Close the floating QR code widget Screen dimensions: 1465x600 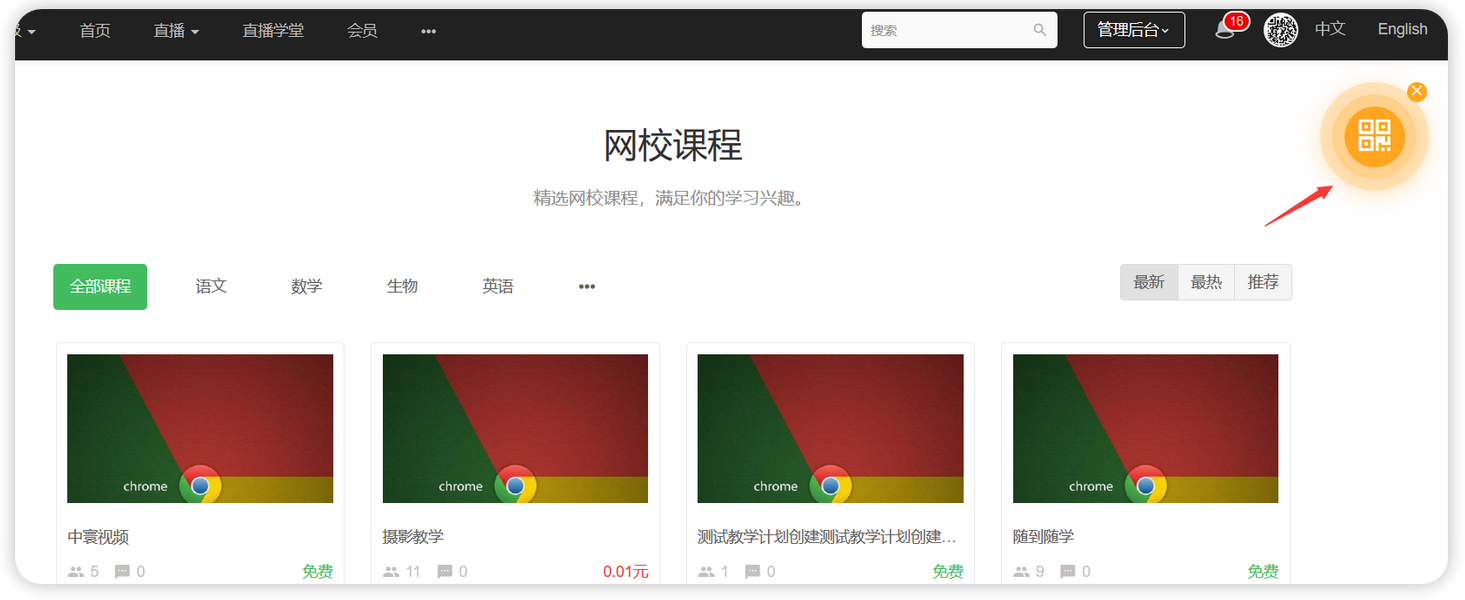click(x=1416, y=92)
